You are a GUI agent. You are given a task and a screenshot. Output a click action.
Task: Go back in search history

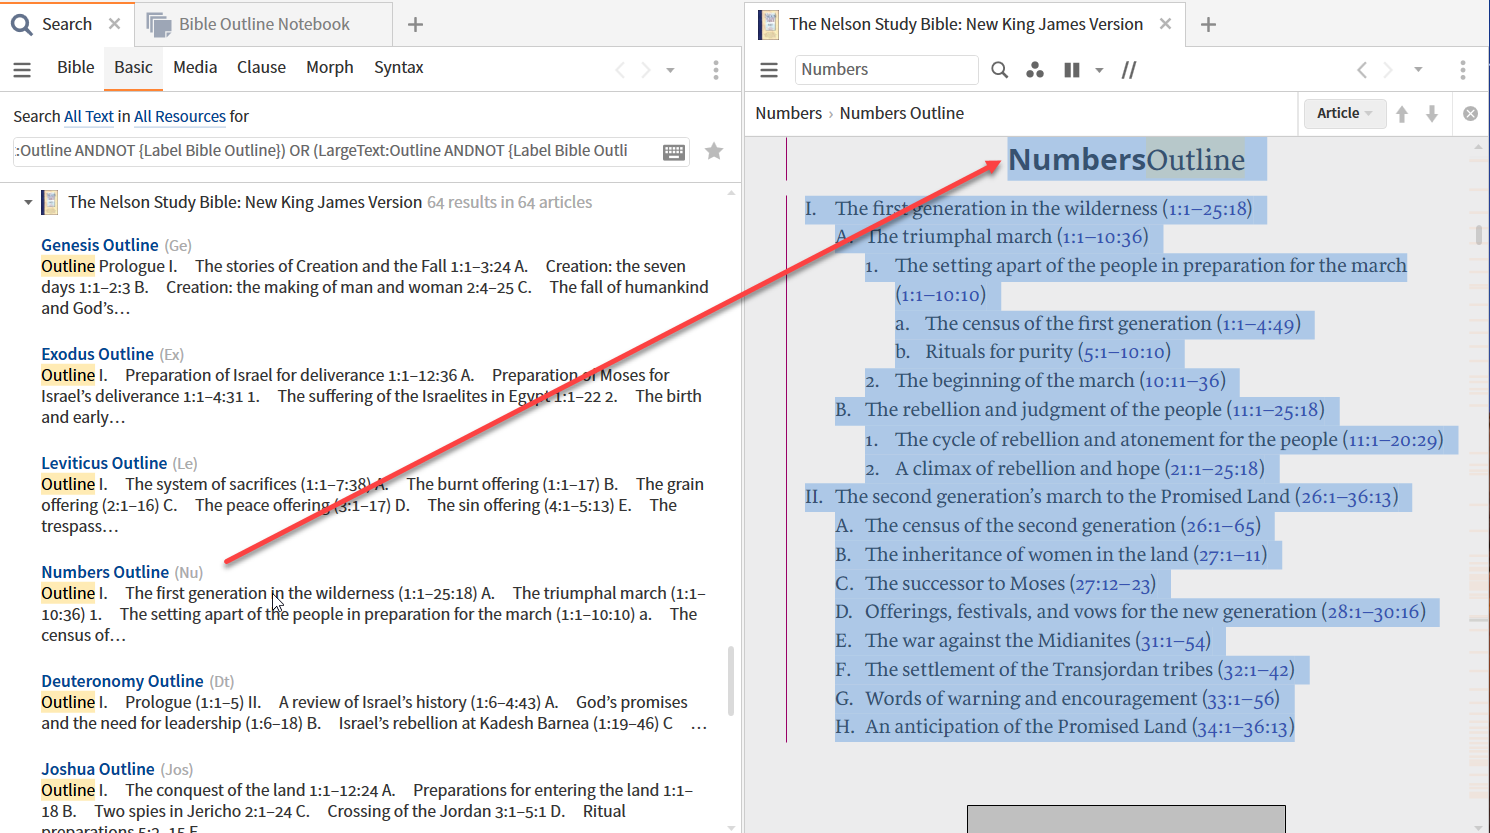pyautogui.click(x=620, y=69)
